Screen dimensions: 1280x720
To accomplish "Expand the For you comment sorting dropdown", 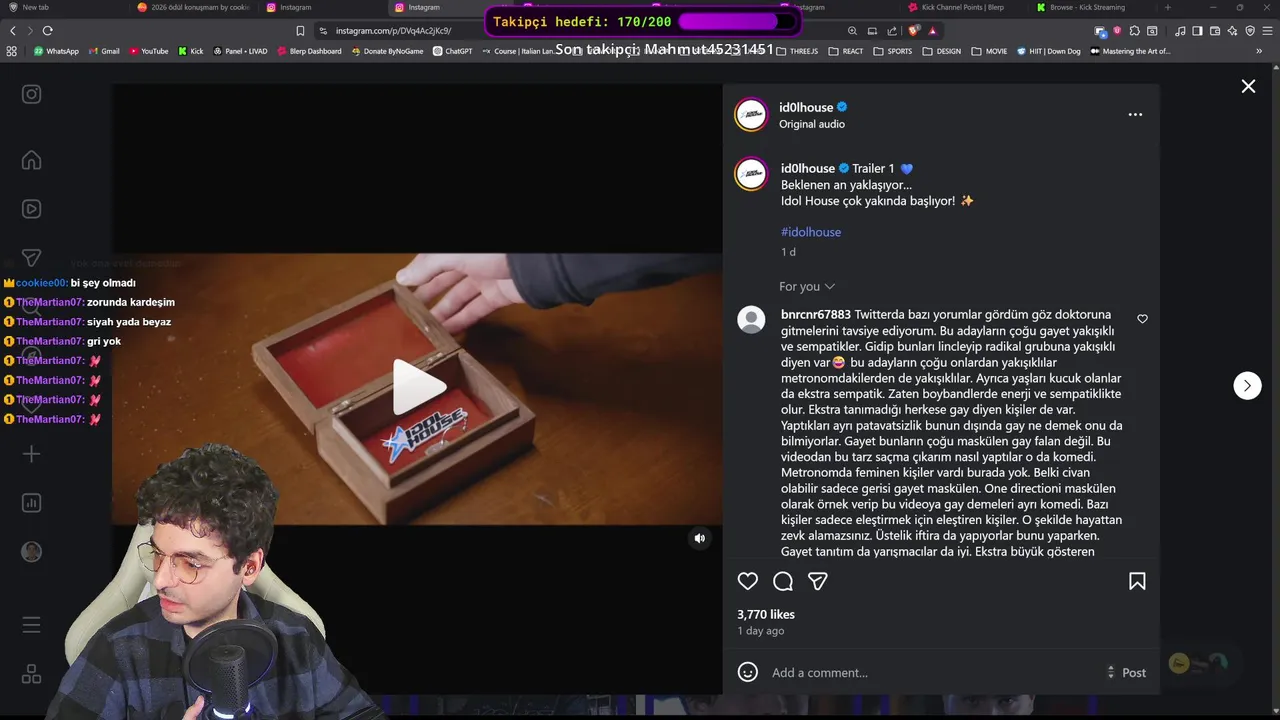I will click(x=807, y=287).
